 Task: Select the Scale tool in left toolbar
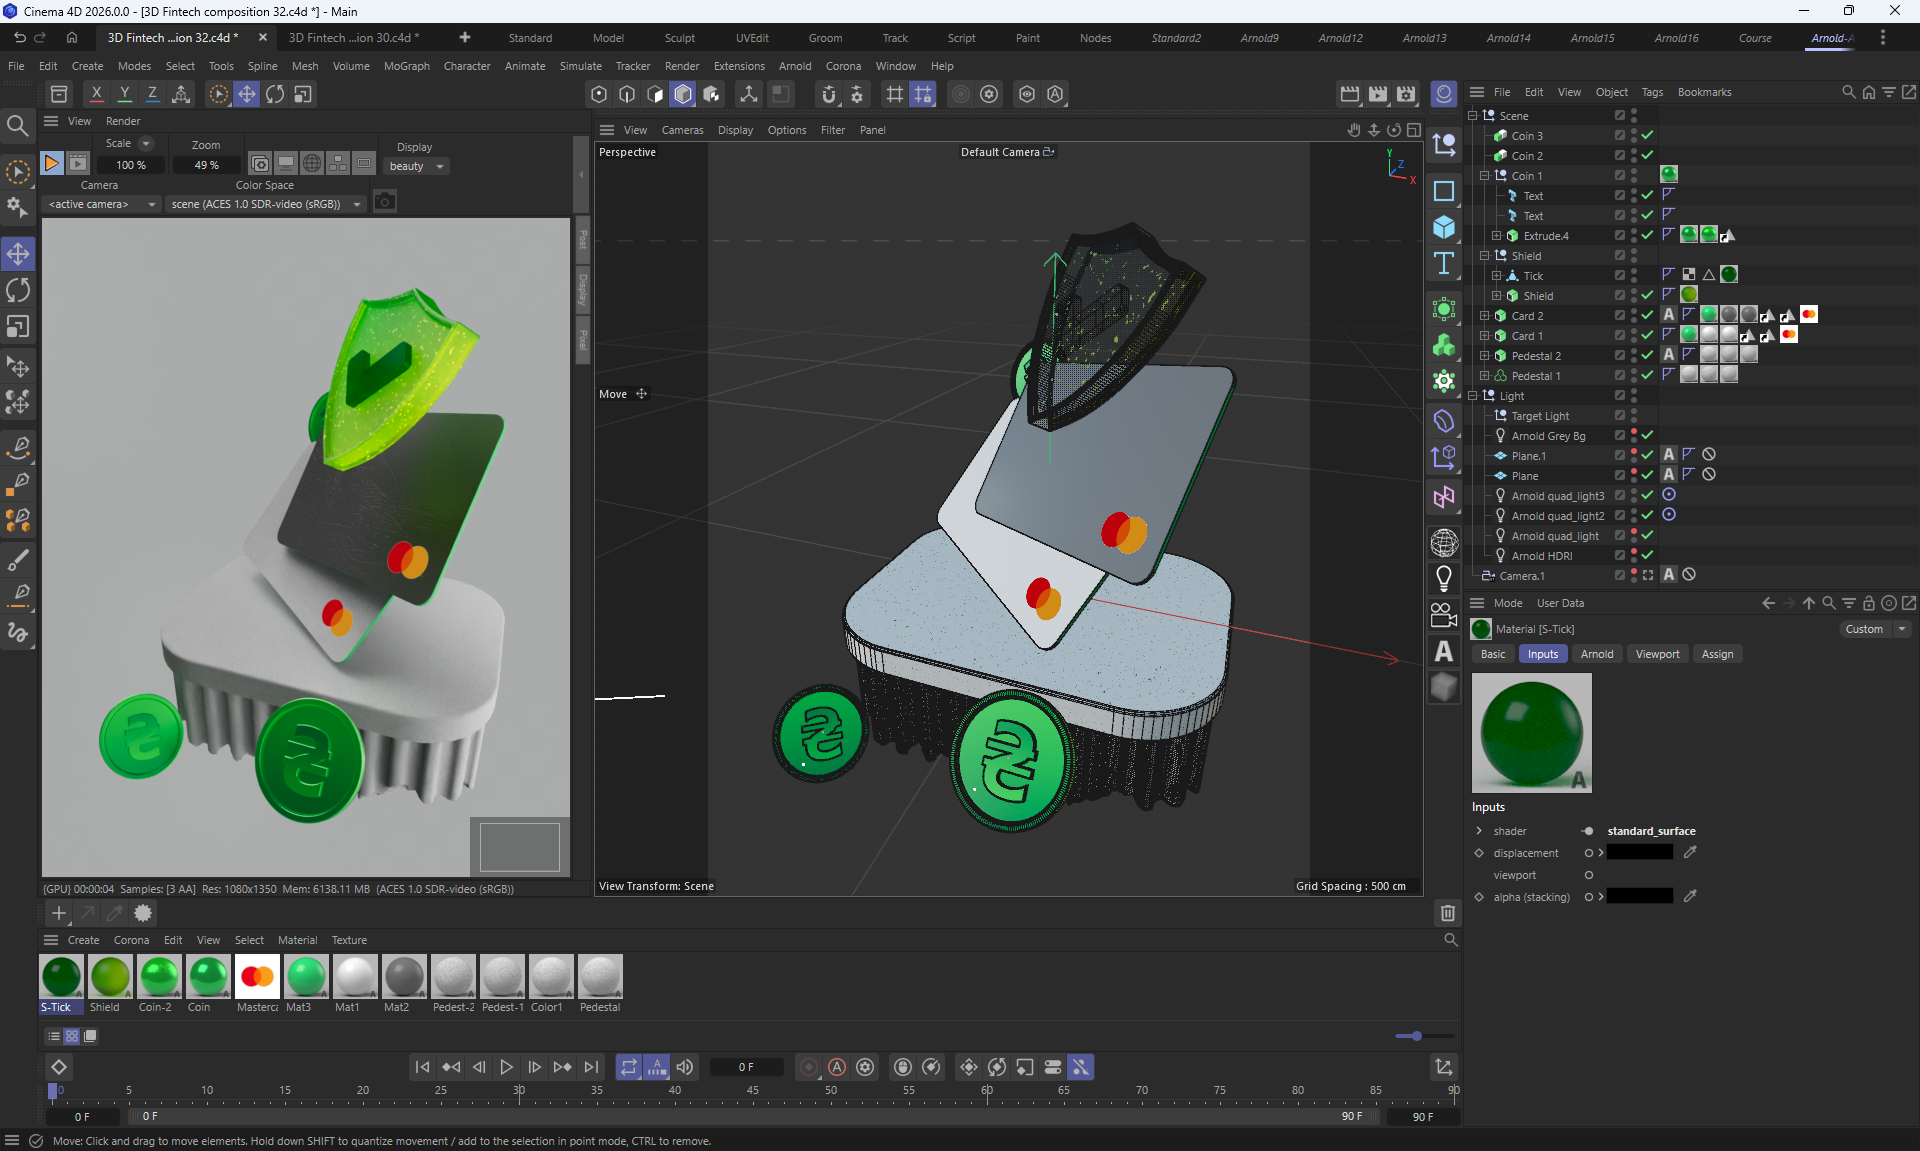point(18,328)
